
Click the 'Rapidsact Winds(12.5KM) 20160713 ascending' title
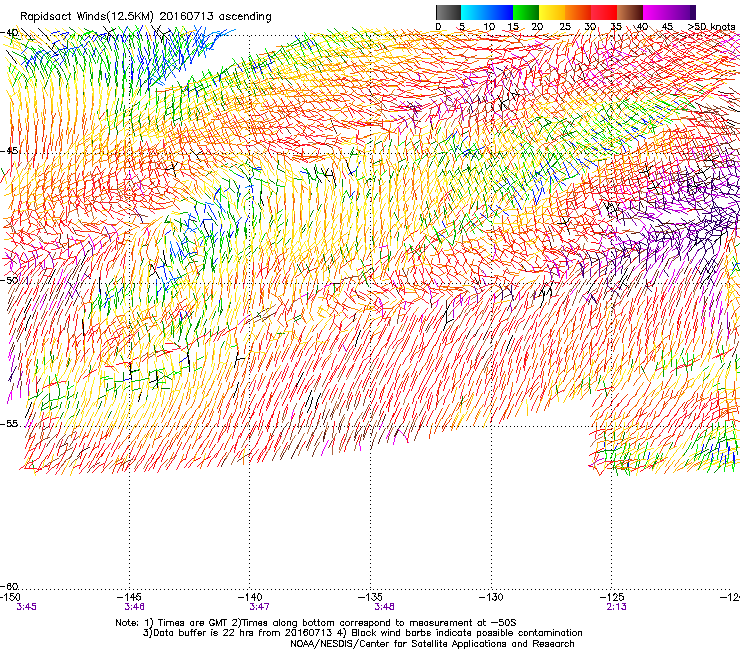click(146, 17)
